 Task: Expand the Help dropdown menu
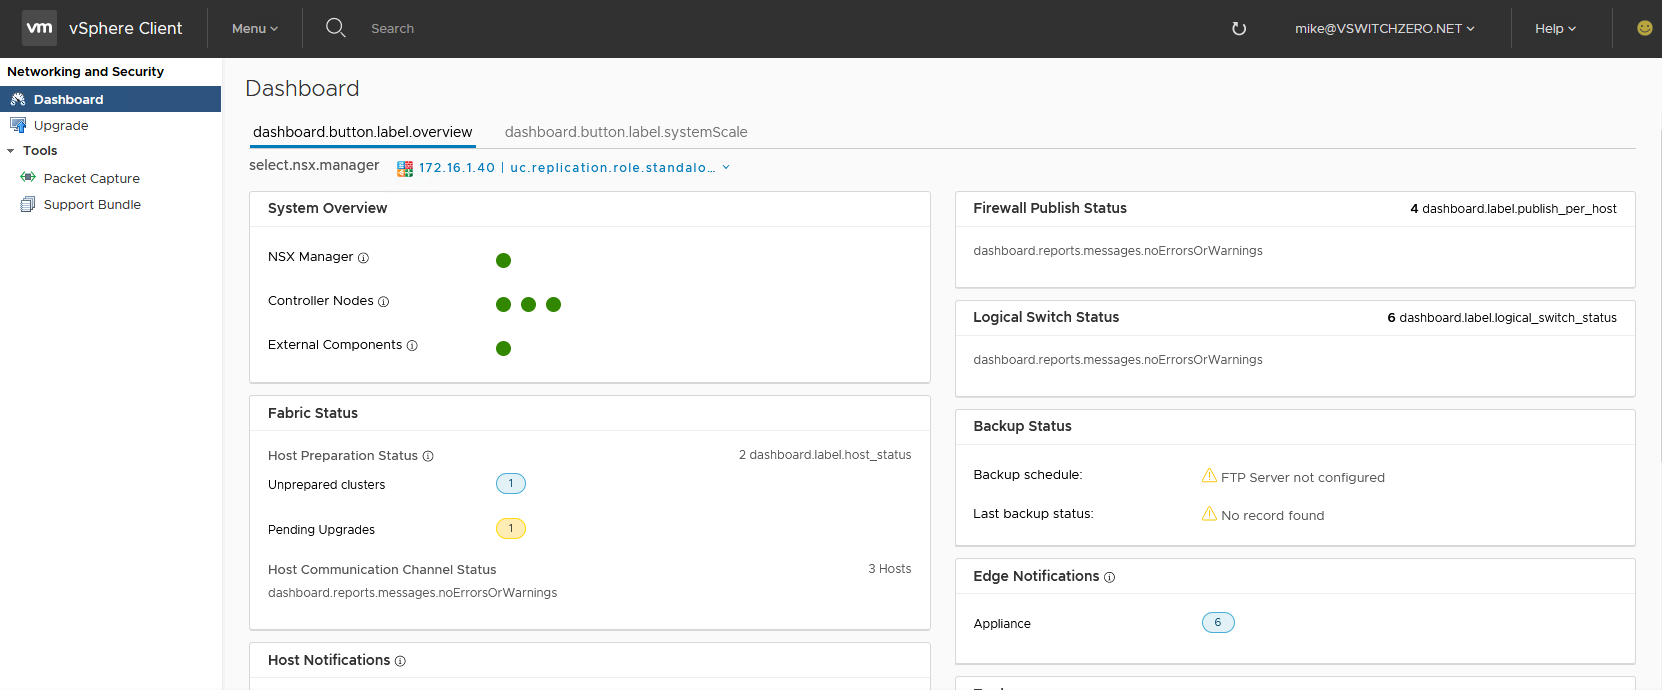click(x=1554, y=29)
